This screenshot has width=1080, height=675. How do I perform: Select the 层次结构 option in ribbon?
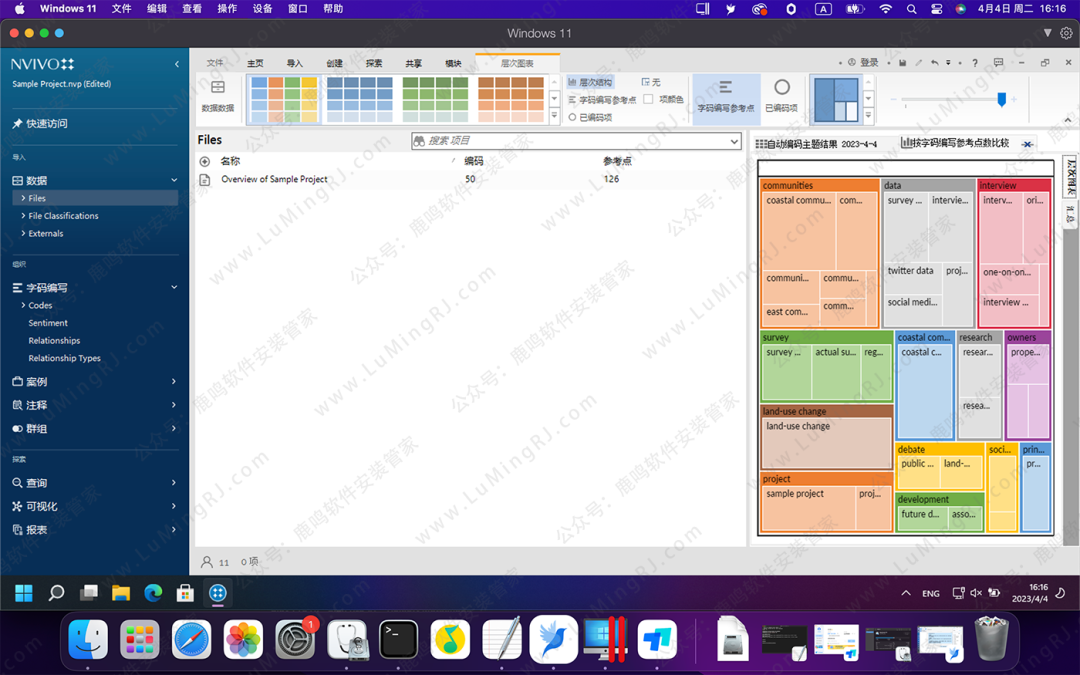click(x=590, y=82)
